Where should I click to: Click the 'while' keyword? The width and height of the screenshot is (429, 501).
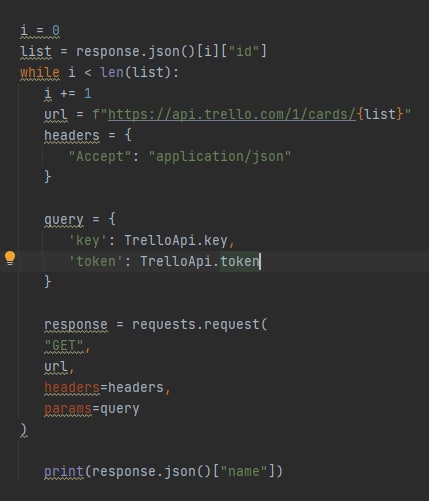coord(40,72)
